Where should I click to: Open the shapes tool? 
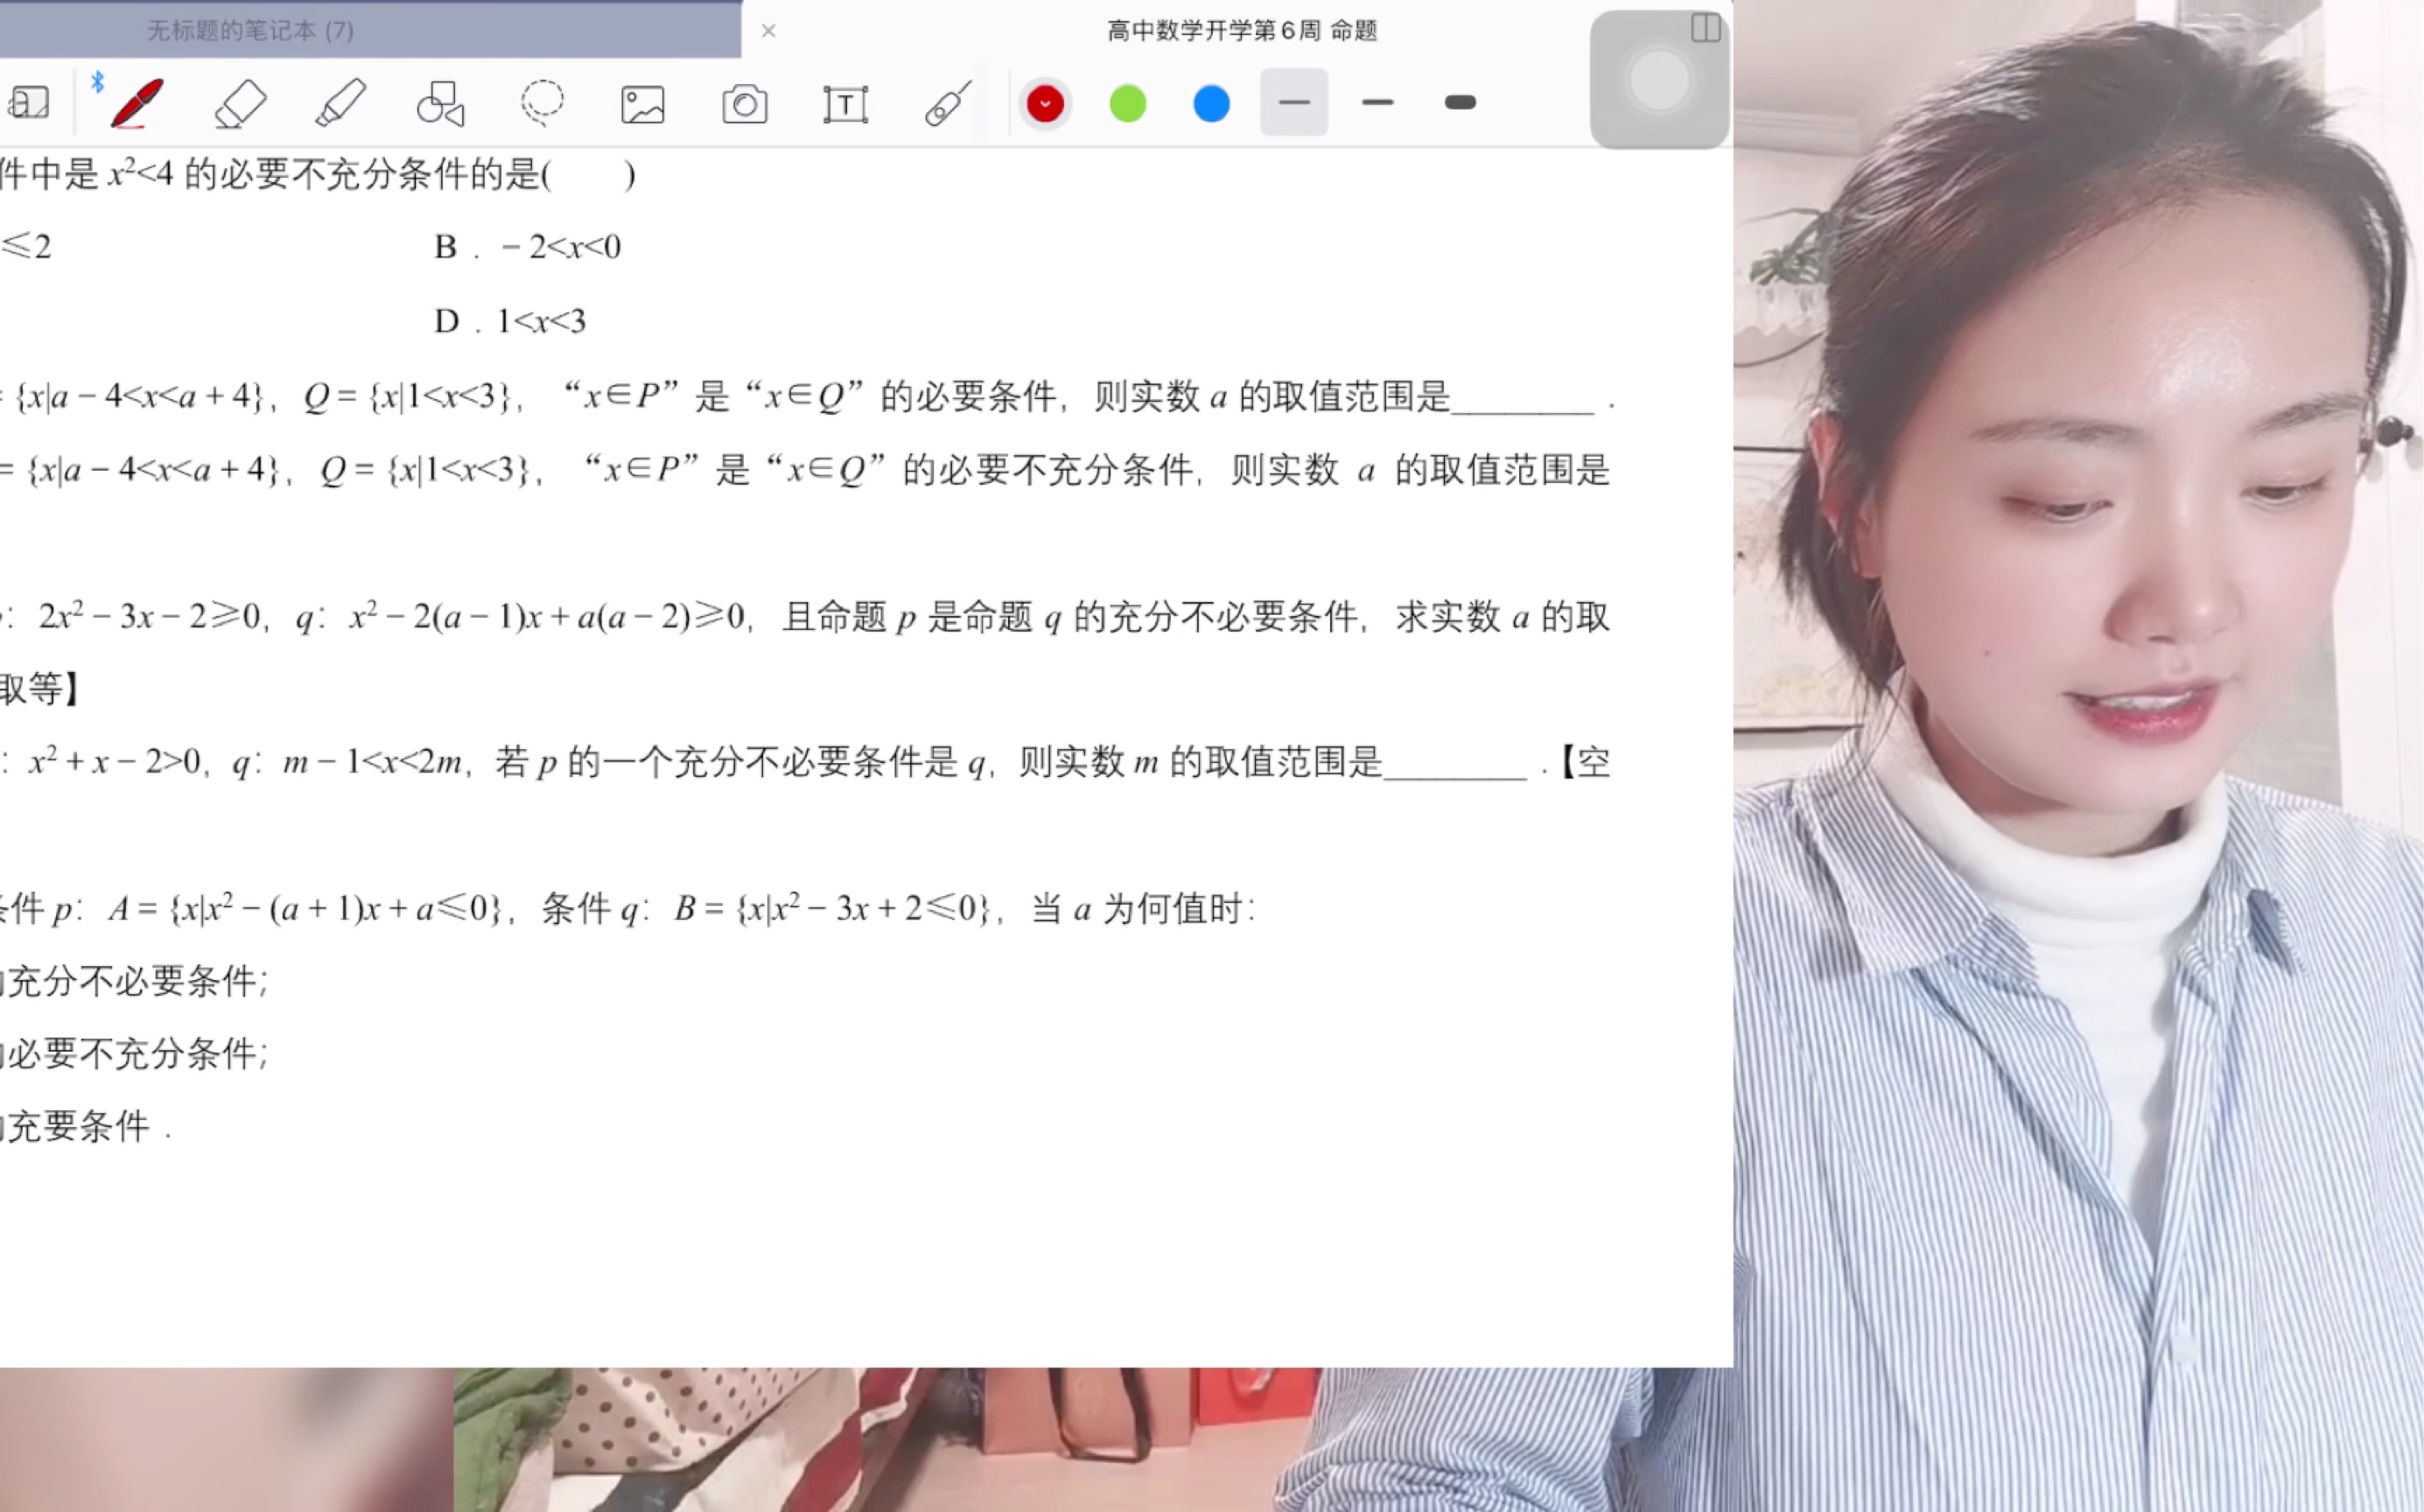440,103
